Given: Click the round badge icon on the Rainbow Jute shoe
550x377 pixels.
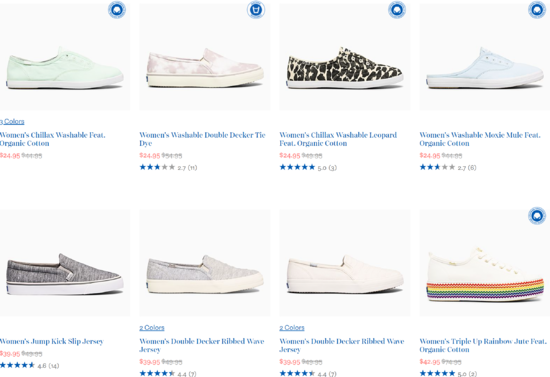Looking at the screenshot, I should (x=537, y=216).
